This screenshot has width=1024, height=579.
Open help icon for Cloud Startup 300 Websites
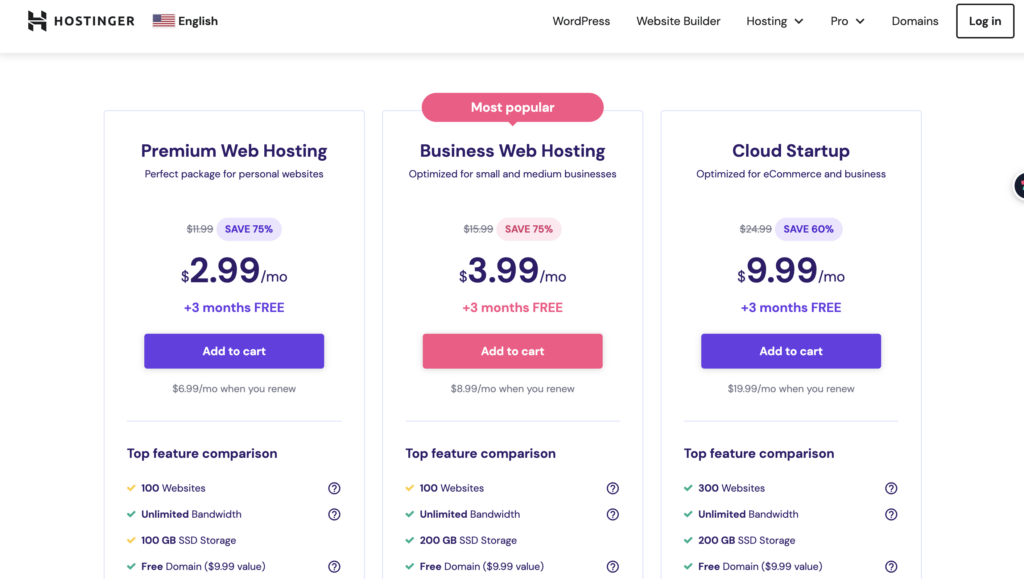[x=891, y=488]
